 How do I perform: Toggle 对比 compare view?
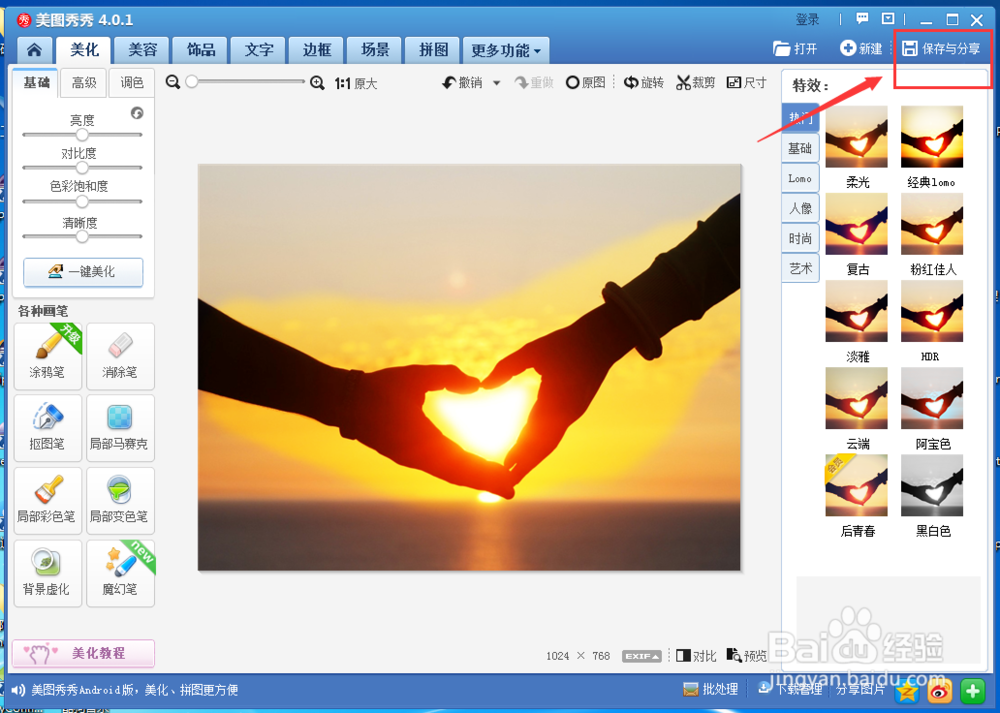point(696,656)
